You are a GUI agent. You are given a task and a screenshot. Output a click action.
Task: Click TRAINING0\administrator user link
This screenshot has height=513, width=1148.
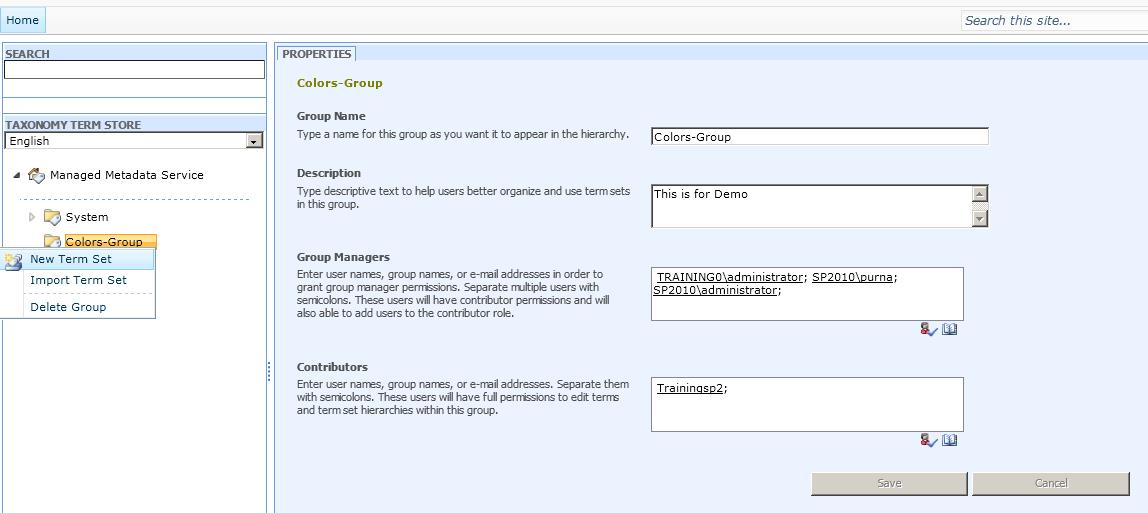pyautogui.click(x=729, y=277)
